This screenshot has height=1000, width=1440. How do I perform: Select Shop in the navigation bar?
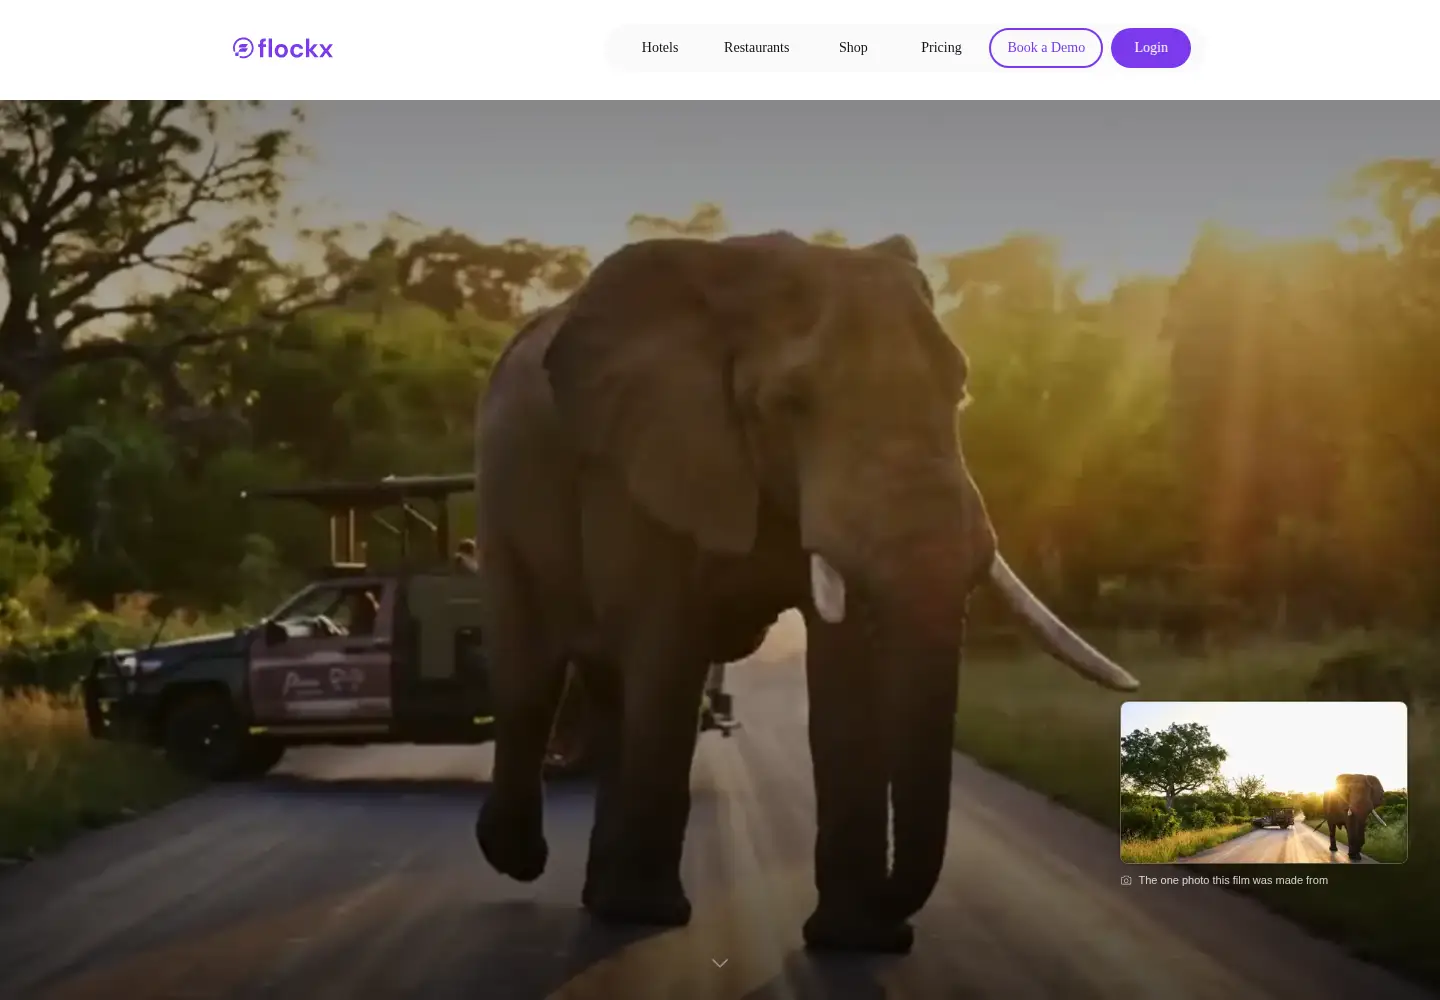(x=853, y=48)
